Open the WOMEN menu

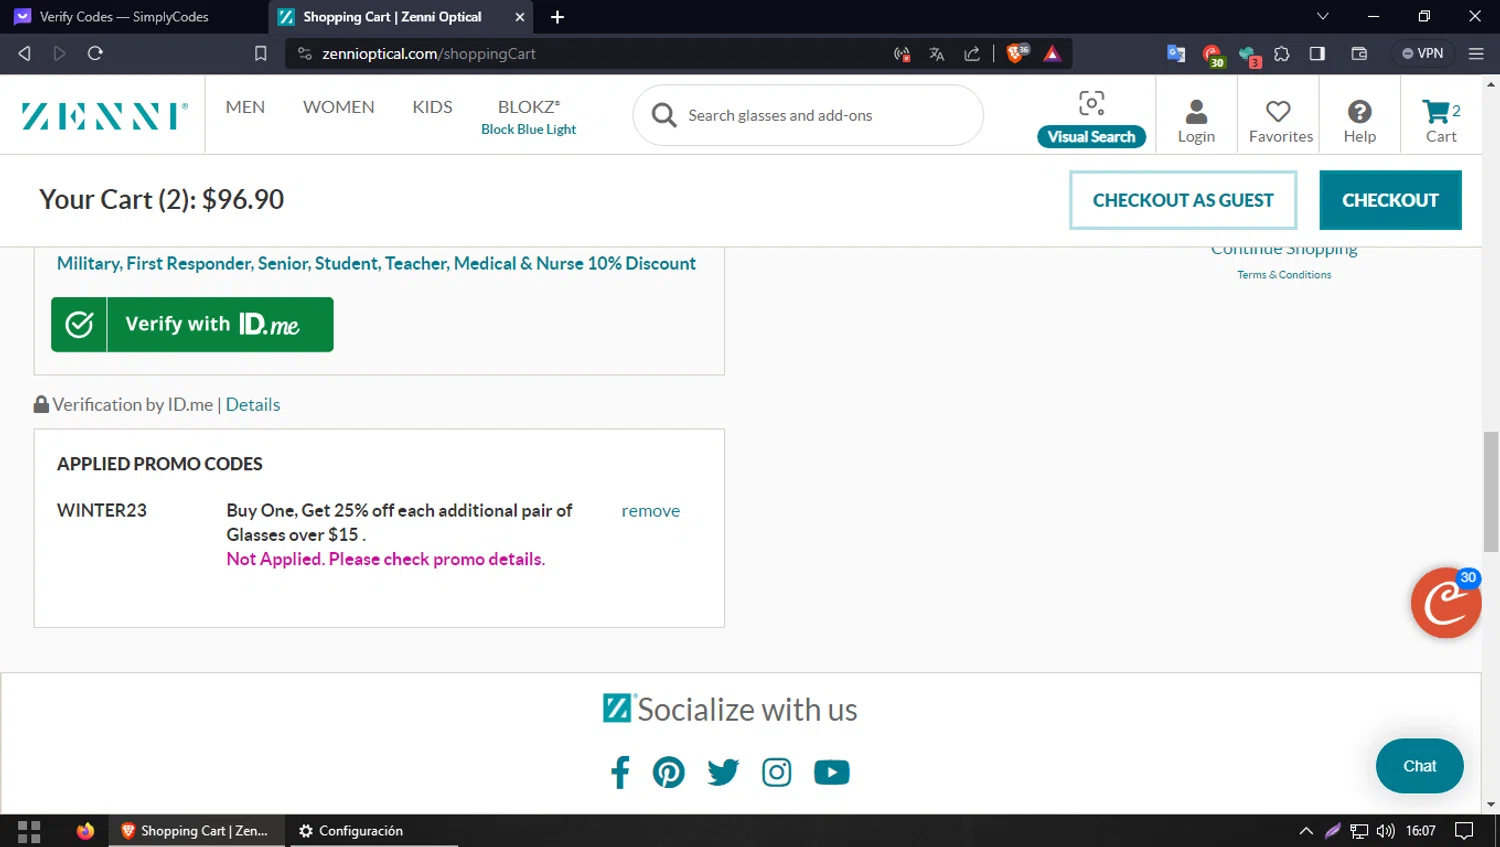(339, 107)
